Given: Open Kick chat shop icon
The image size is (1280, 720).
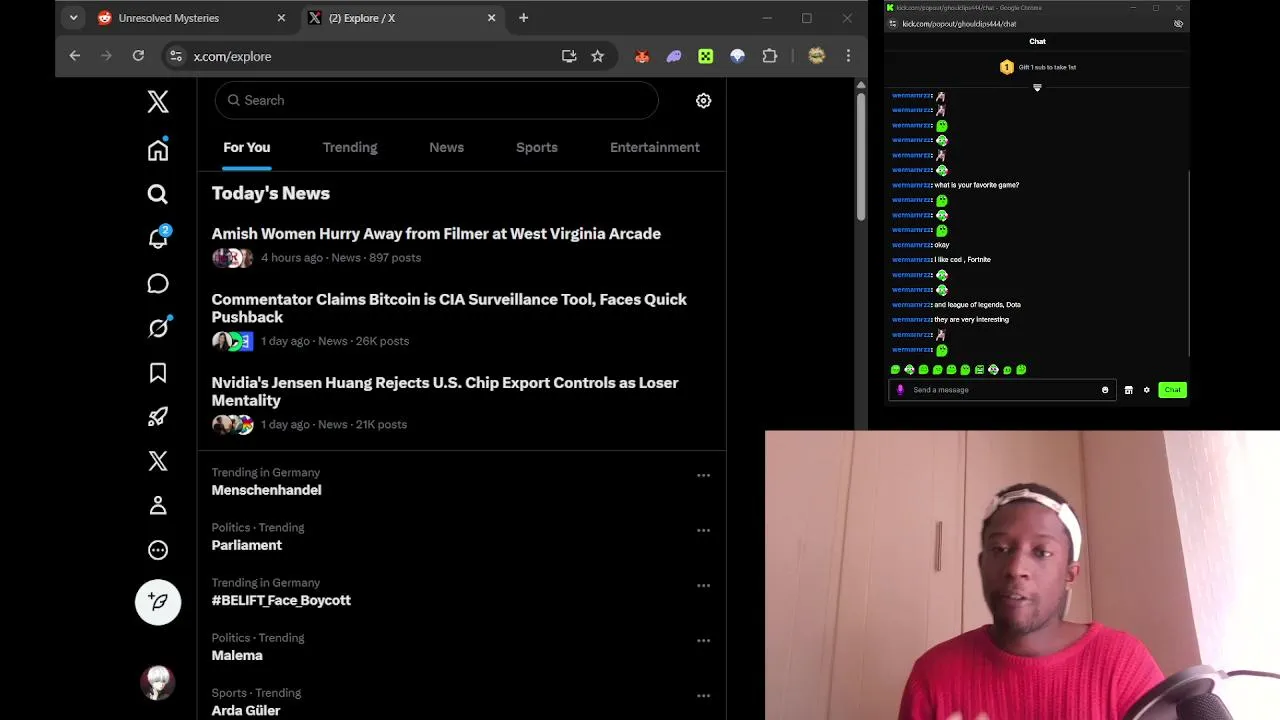Looking at the screenshot, I should (x=1129, y=390).
